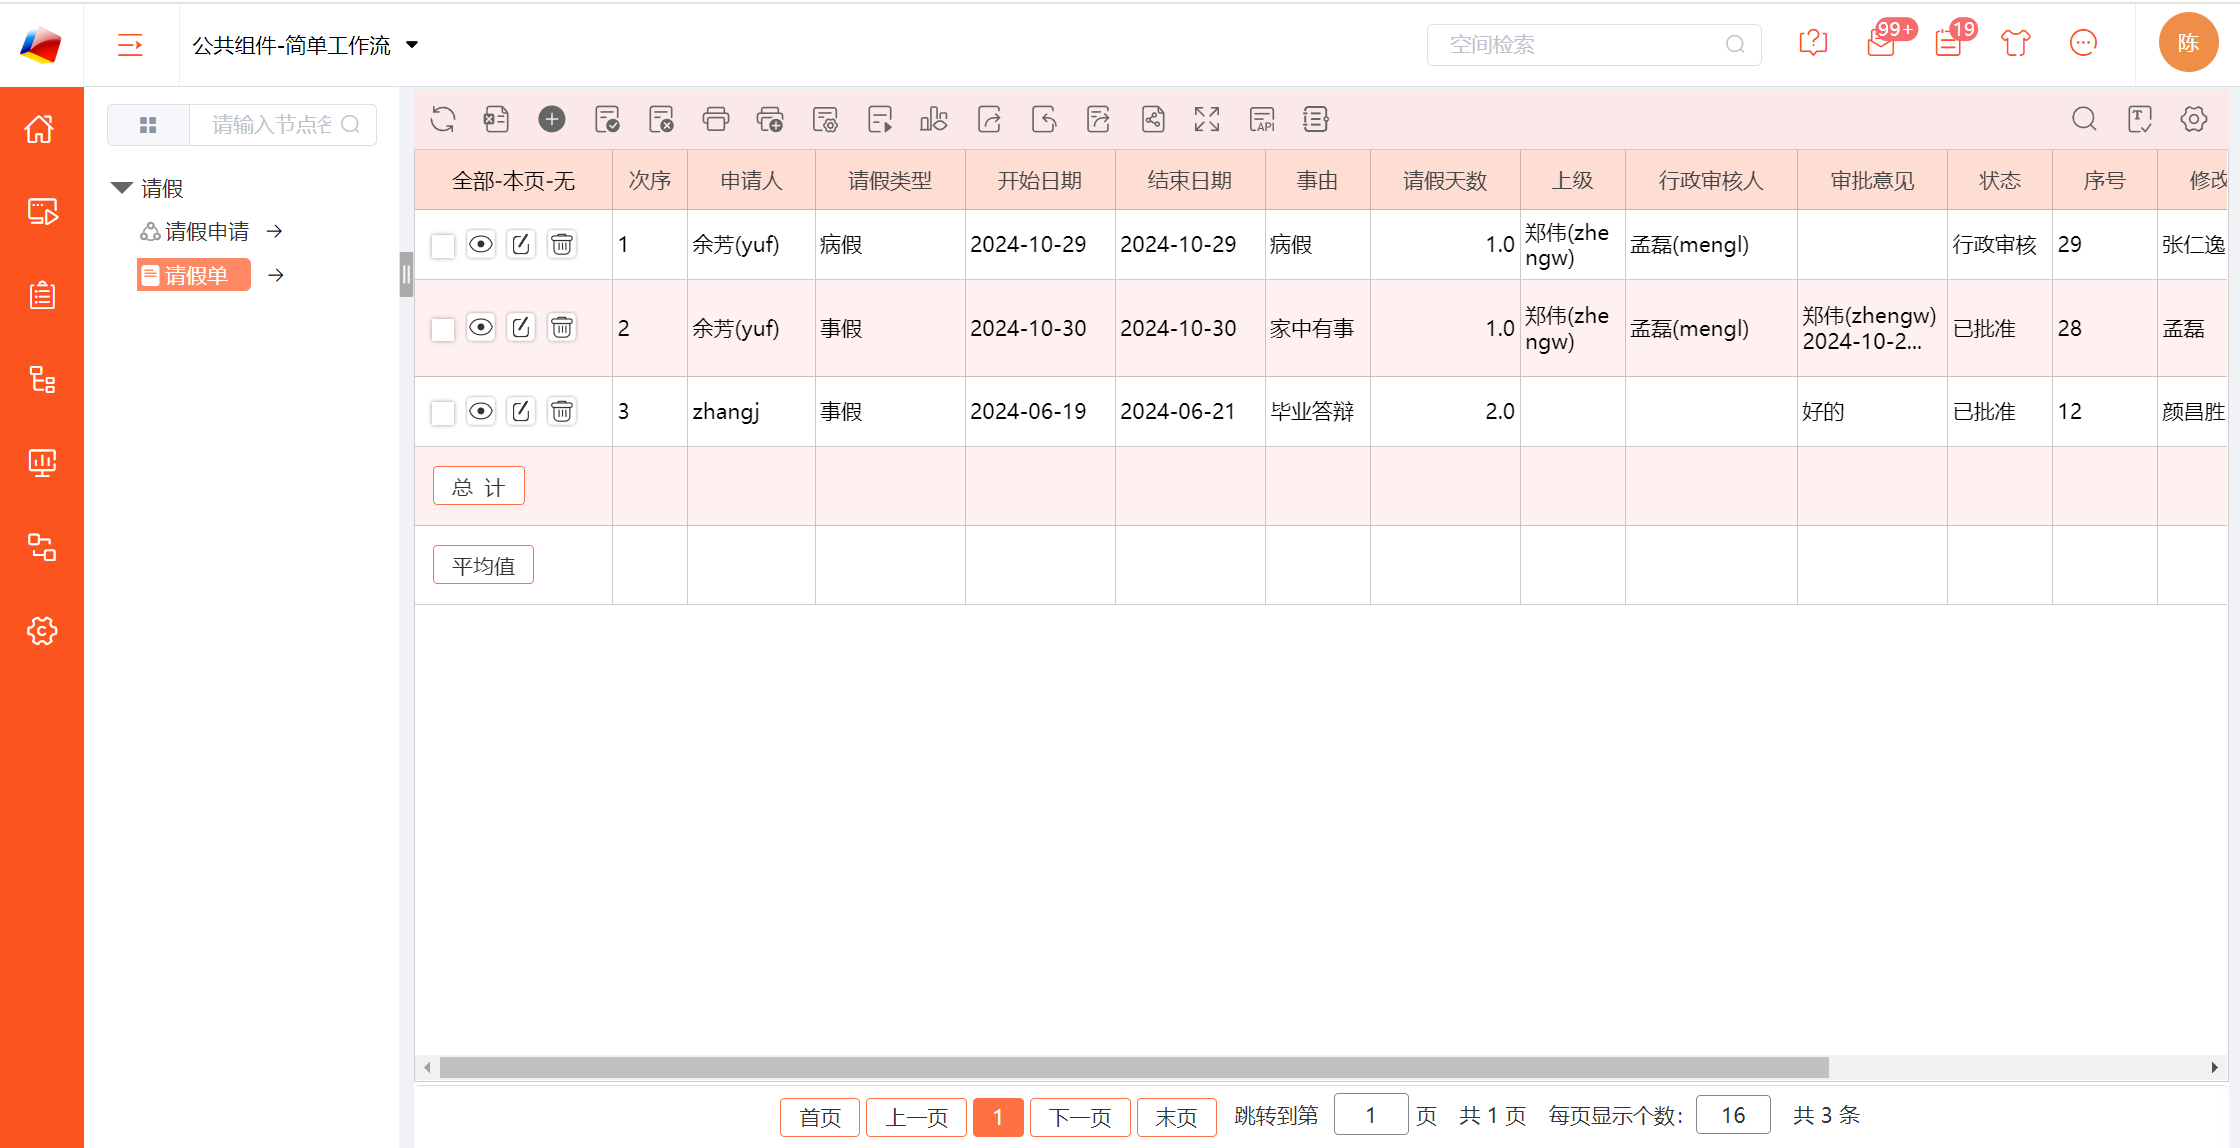
Task: Sort by the 状态 column header
Action: pyautogui.click(x=2000, y=181)
